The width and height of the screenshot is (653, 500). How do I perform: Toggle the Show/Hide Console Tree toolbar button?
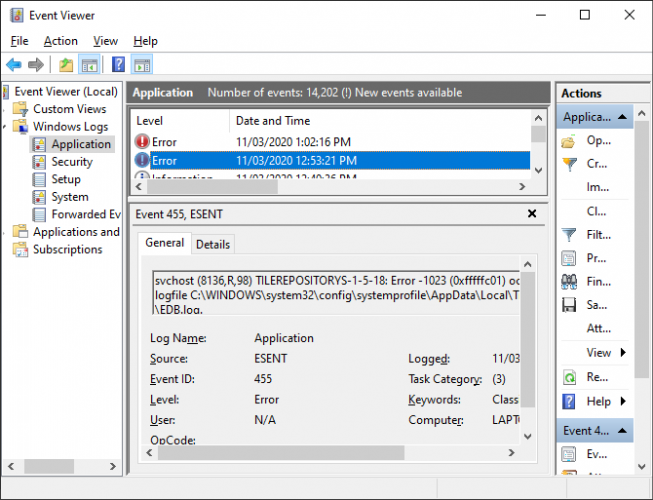coord(90,65)
